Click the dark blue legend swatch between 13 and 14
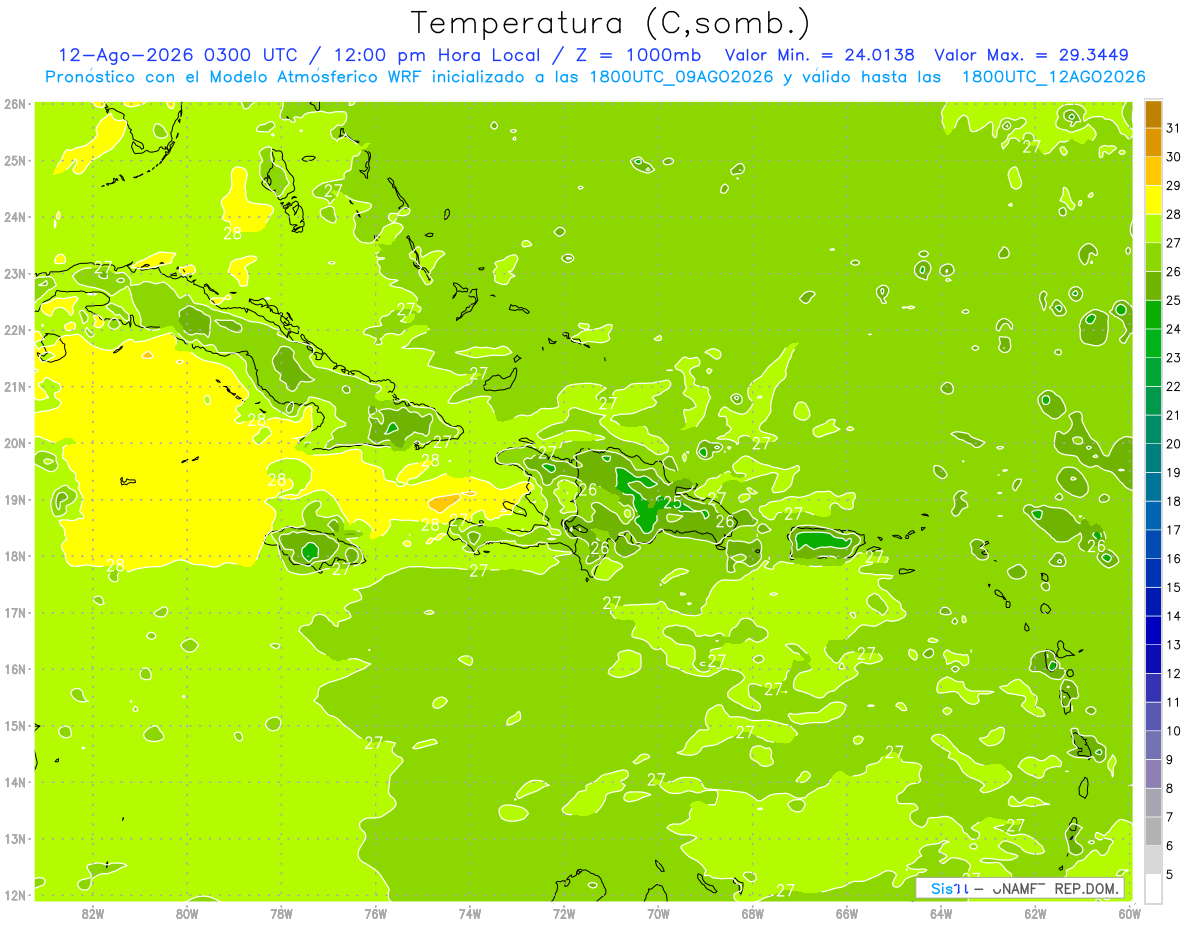 (1153, 630)
